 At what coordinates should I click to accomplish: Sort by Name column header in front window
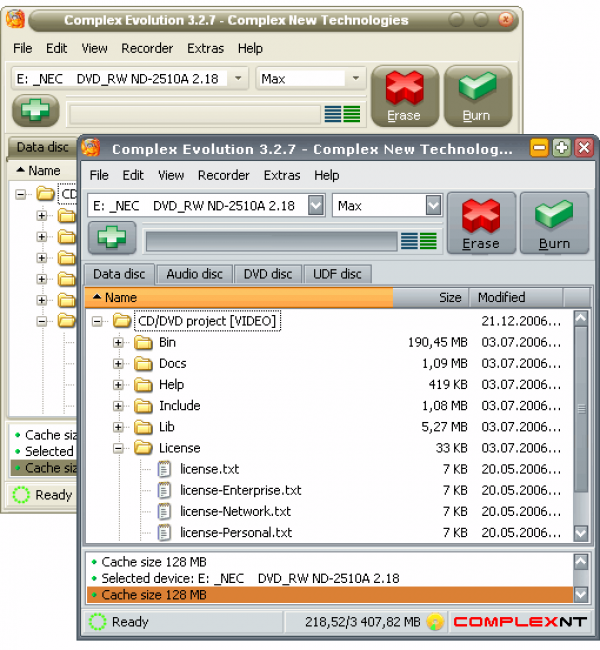click(x=239, y=298)
